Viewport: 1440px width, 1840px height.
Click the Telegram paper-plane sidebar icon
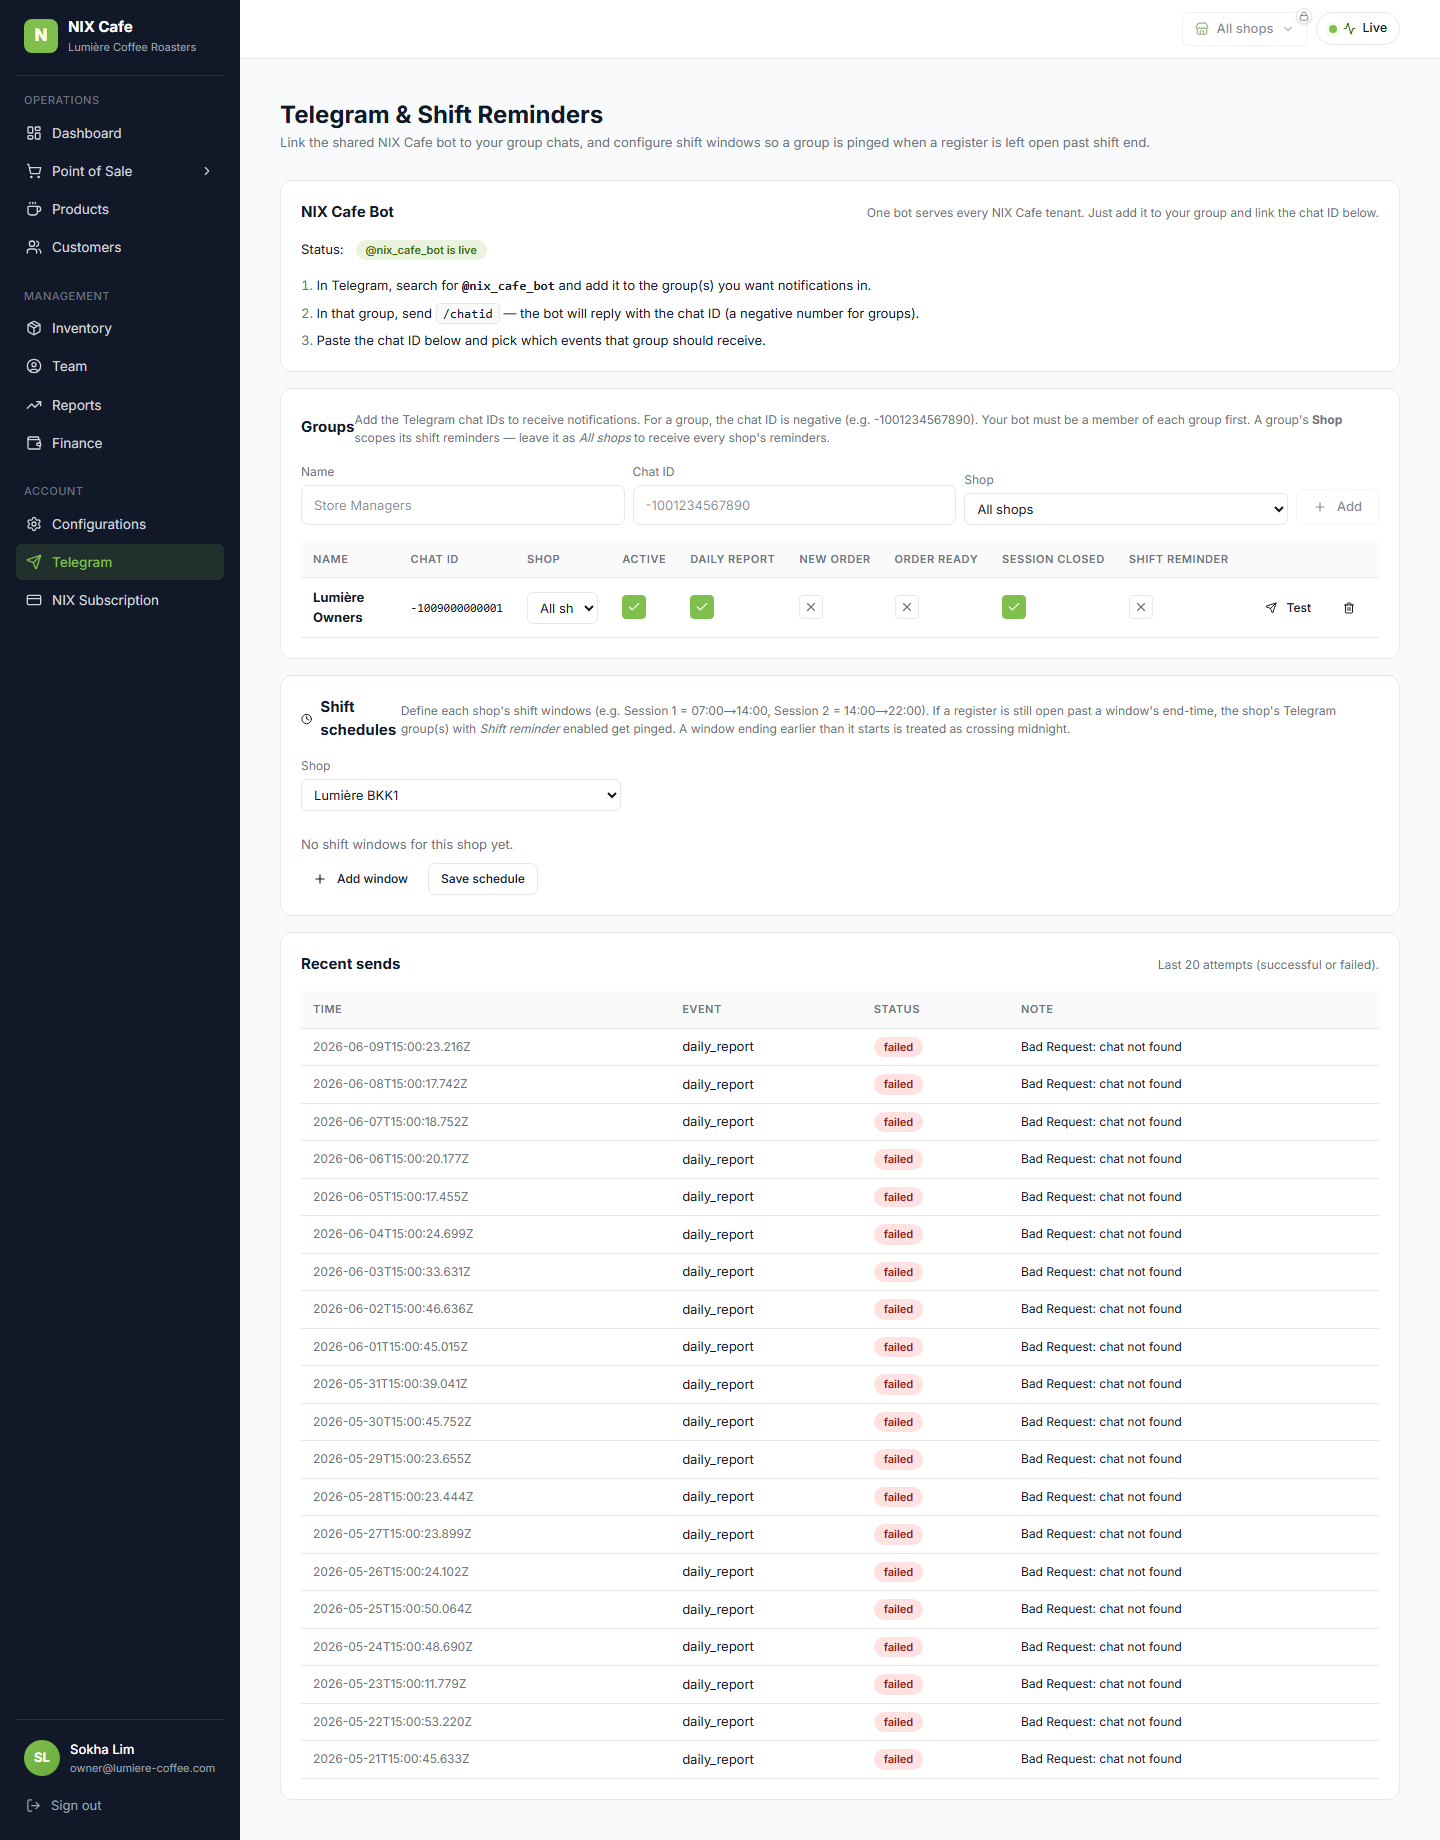(34, 562)
